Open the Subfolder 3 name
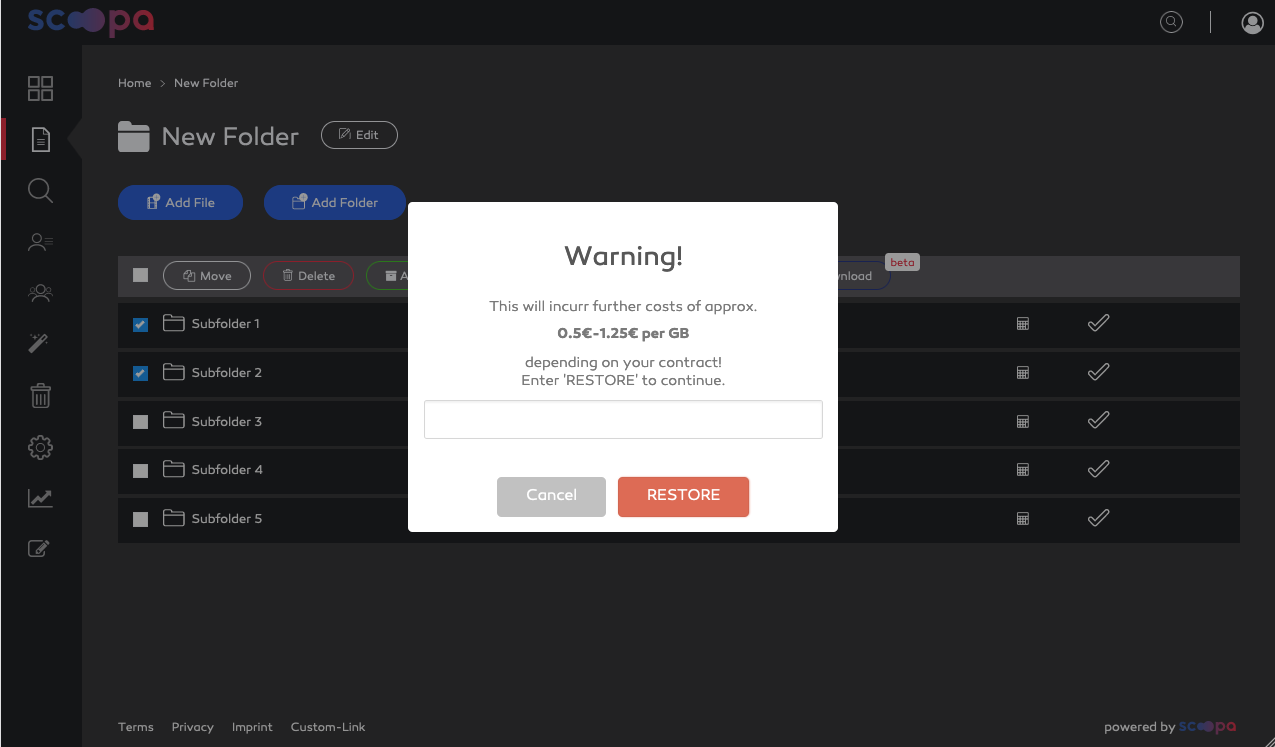 (227, 422)
